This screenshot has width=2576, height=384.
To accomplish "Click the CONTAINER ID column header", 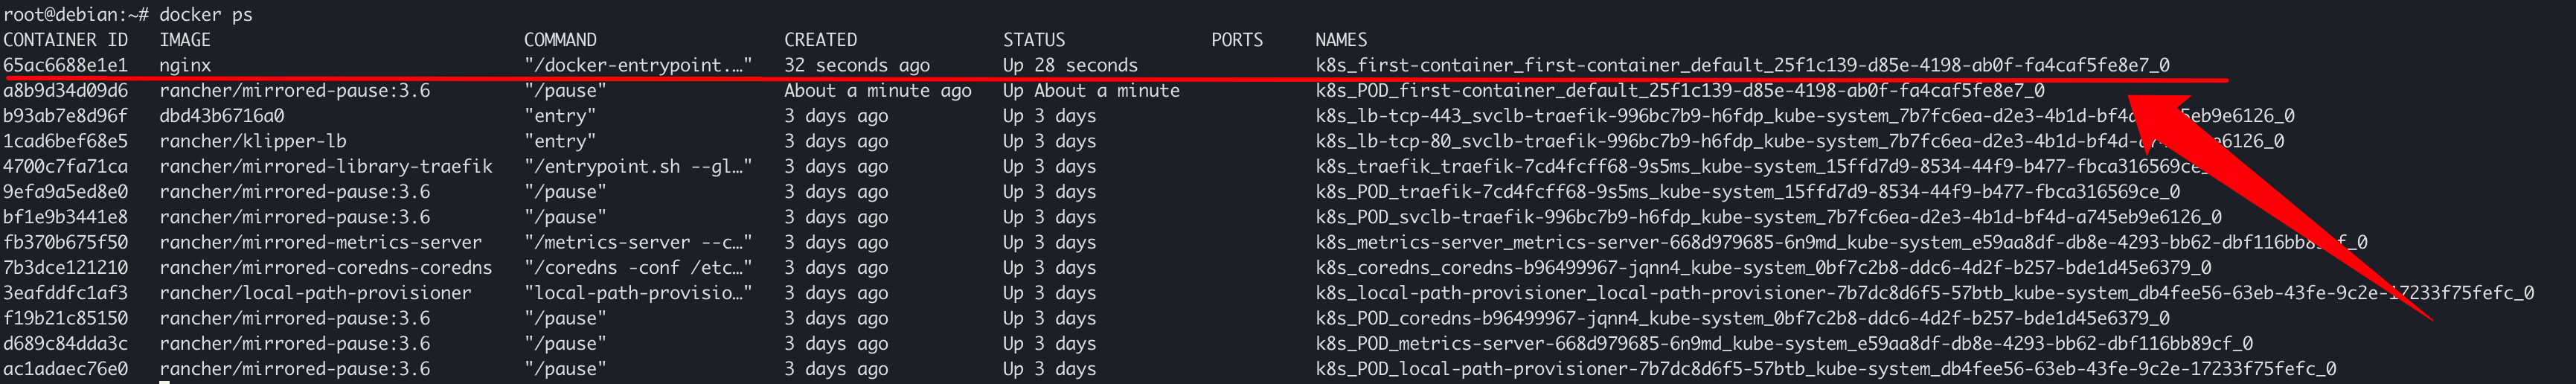I will pos(65,40).
